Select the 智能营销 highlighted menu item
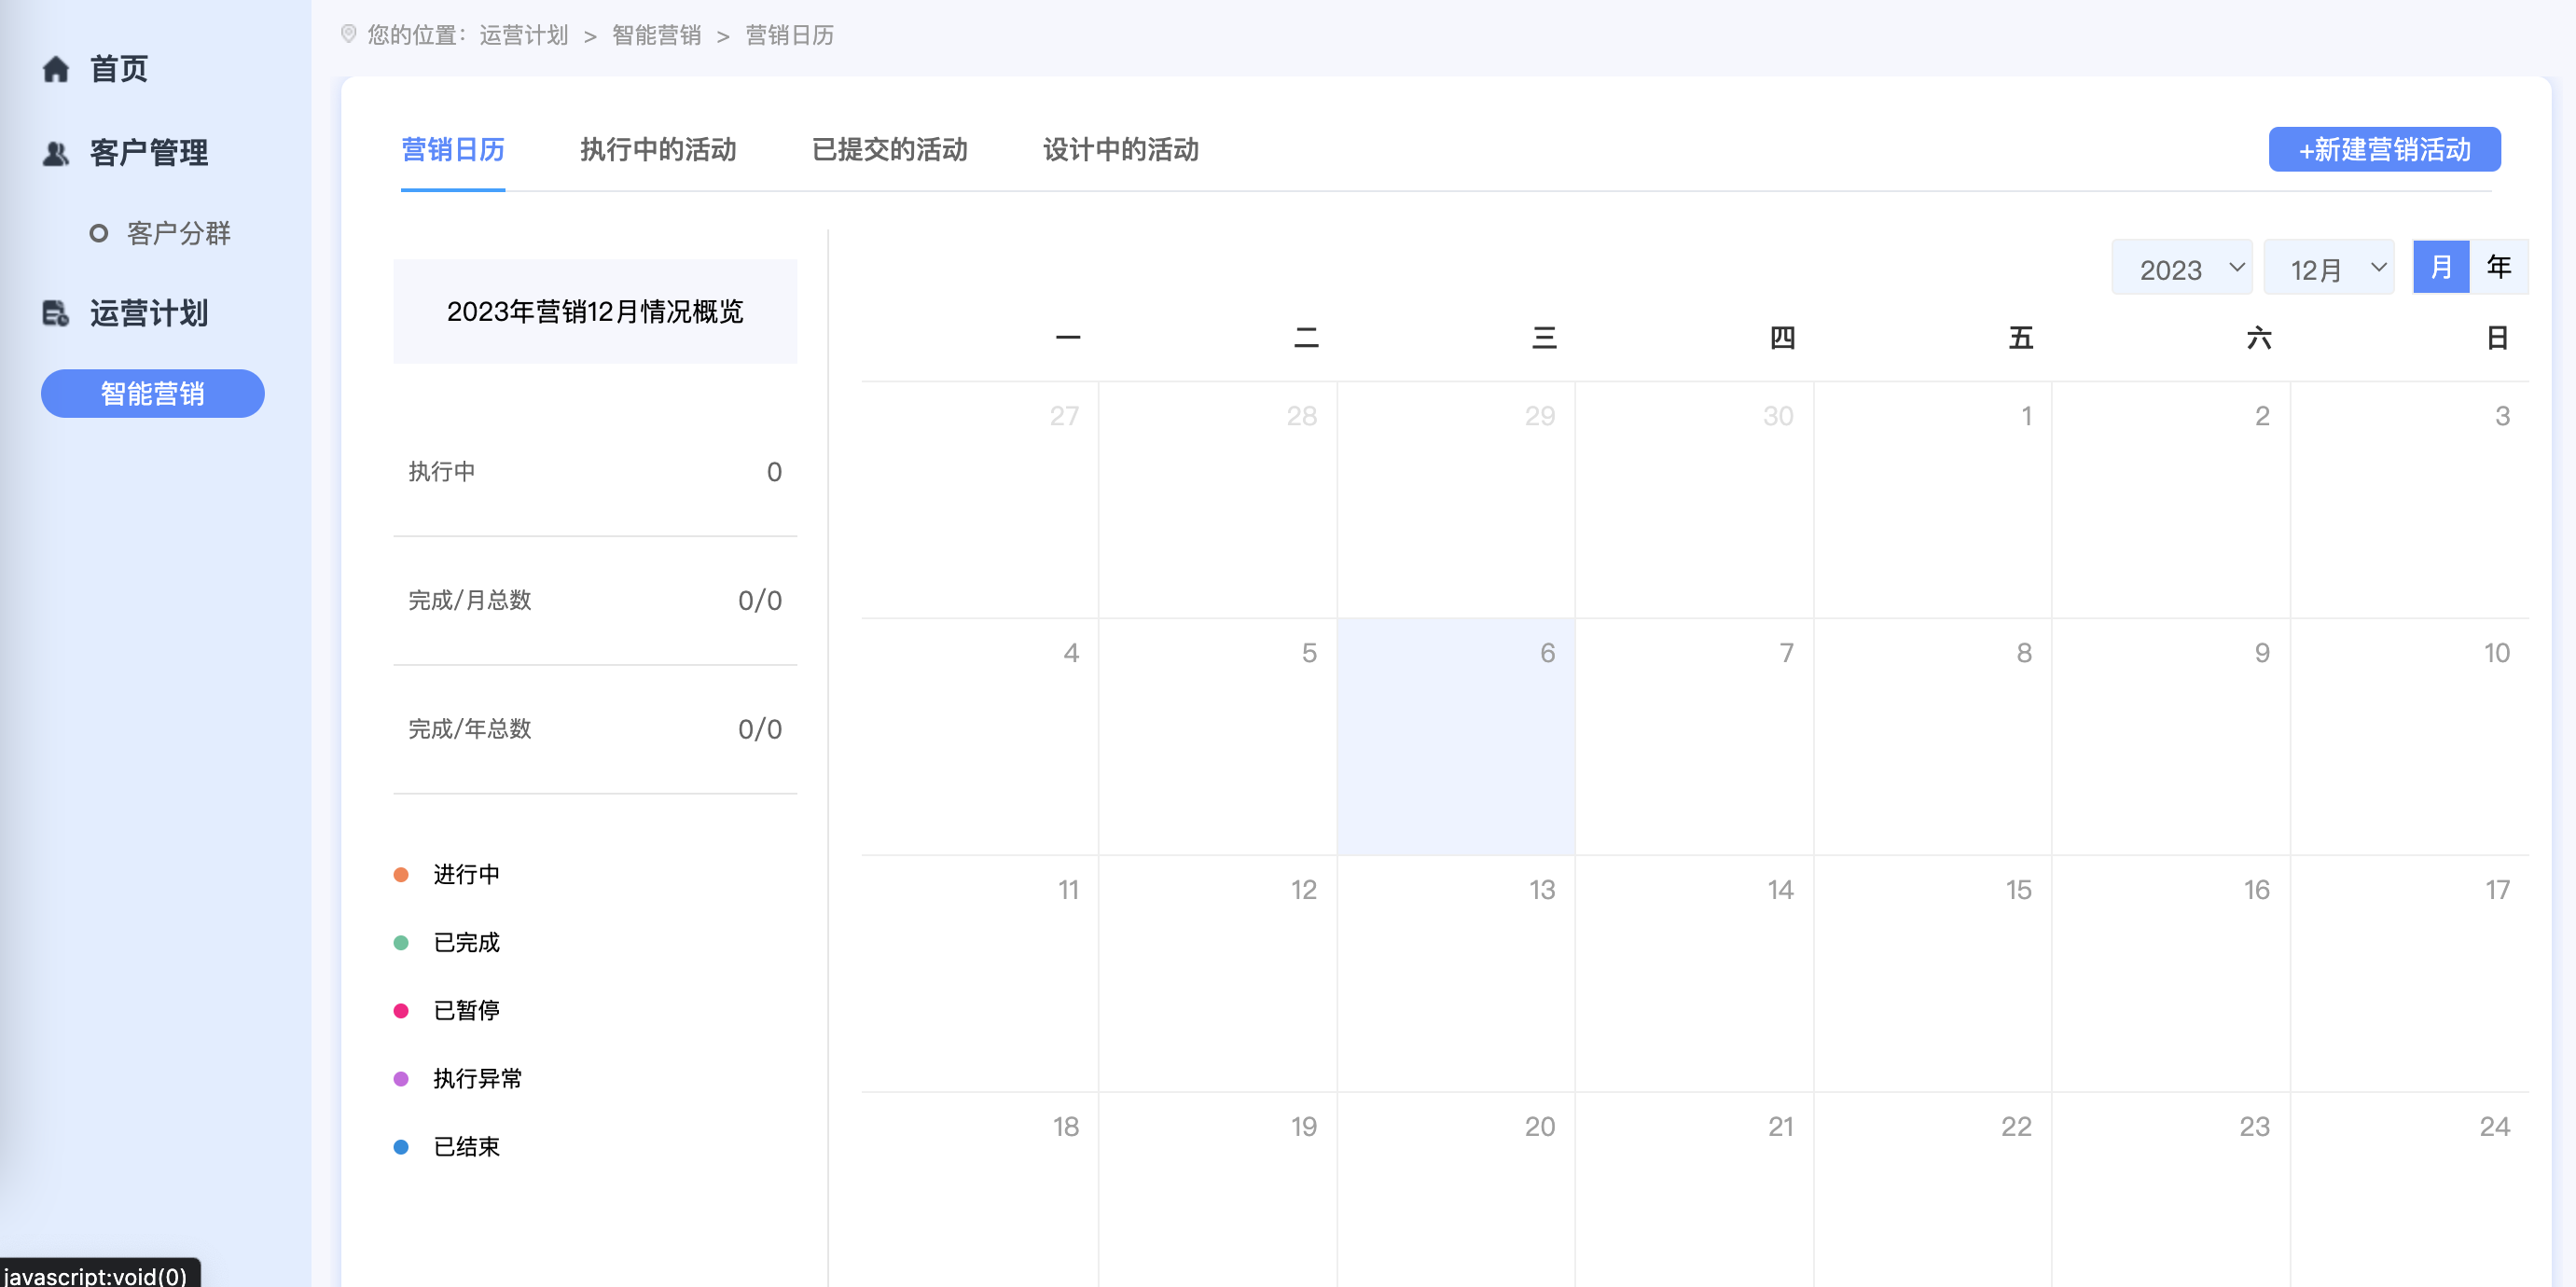The height and width of the screenshot is (1287, 2576). (153, 393)
